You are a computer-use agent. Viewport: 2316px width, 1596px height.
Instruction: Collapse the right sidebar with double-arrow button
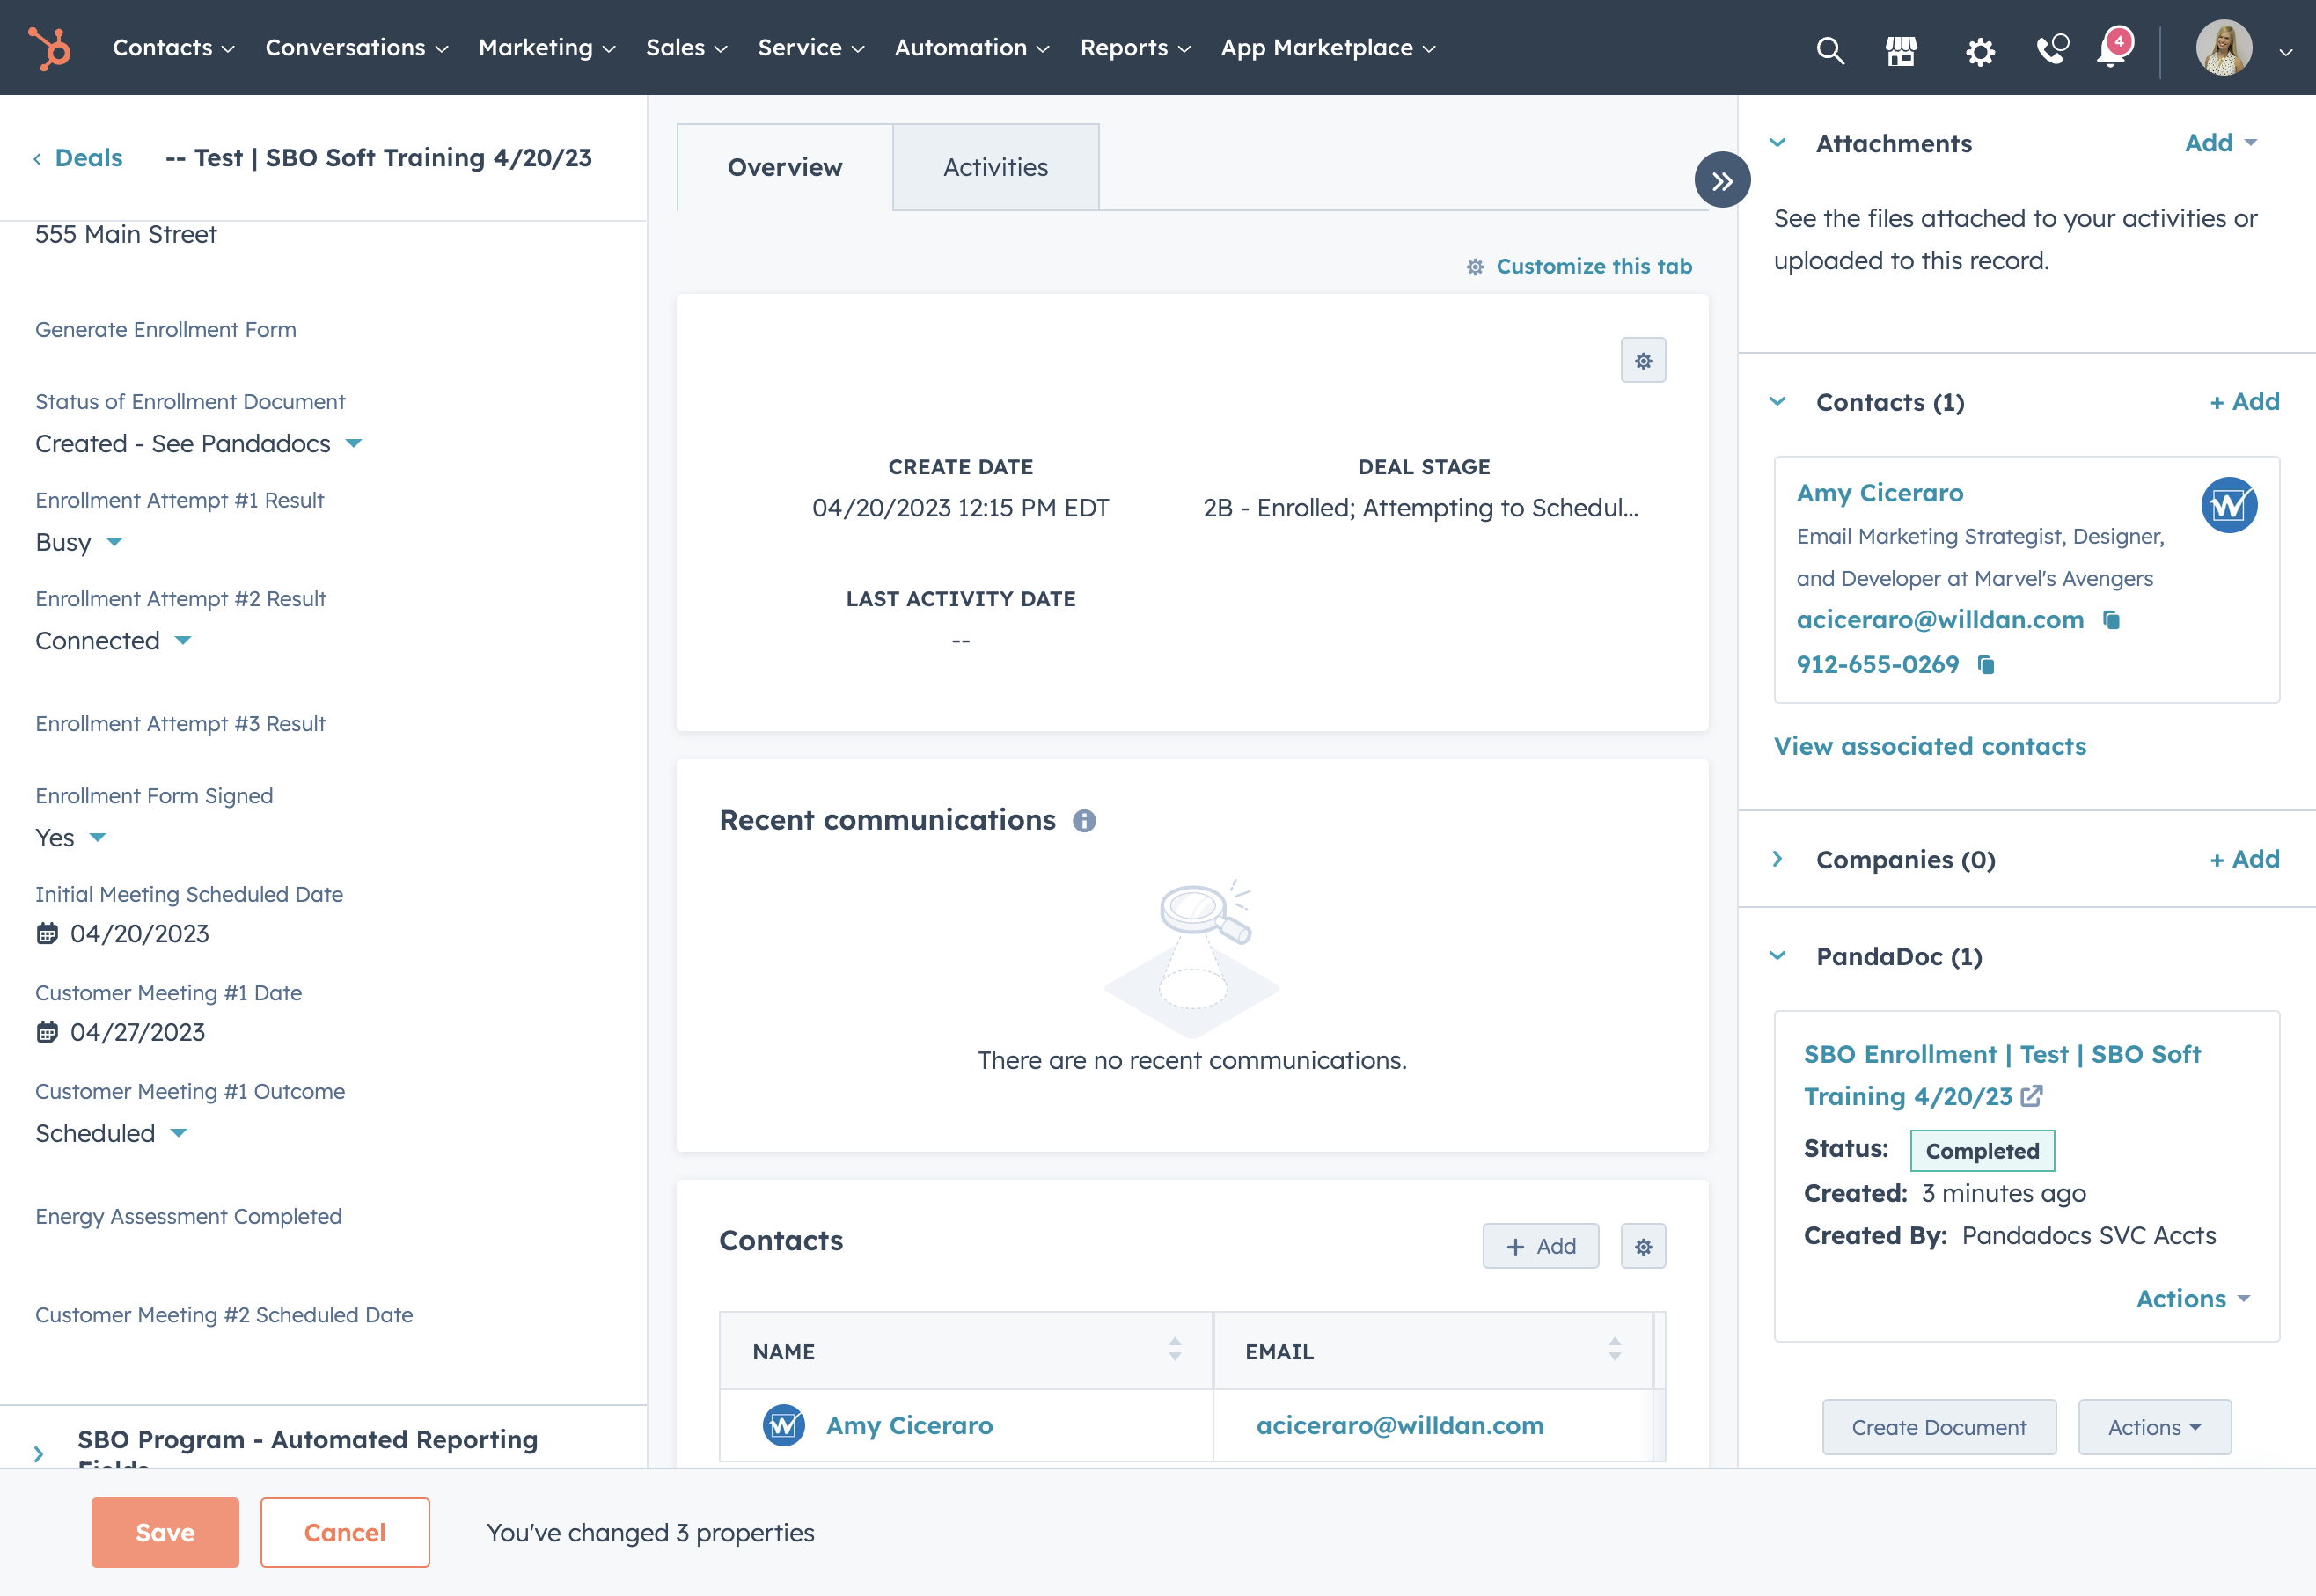pyautogui.click(x=1722, y=180)
